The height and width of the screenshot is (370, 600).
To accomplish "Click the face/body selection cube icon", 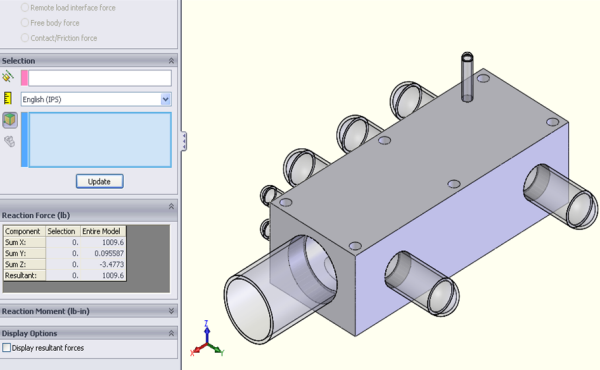I will tap(10, 120).
